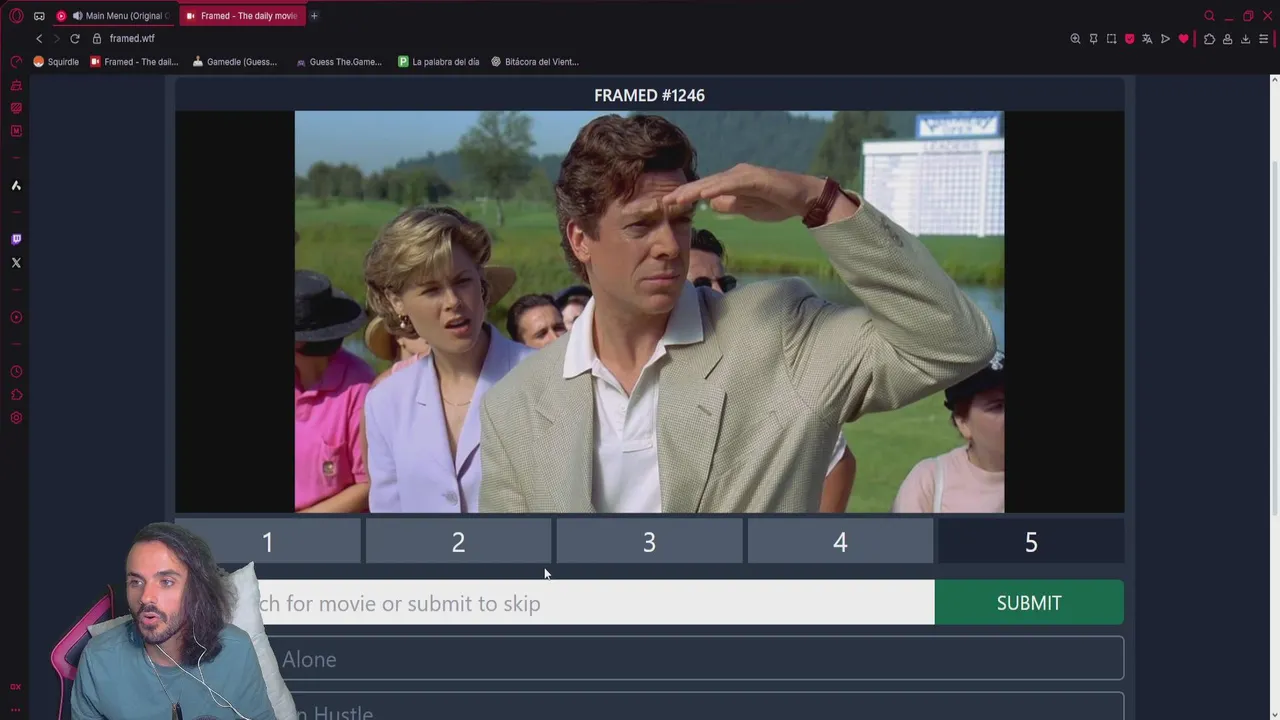Open the Twitch sidebar icon

pos(16,239)
